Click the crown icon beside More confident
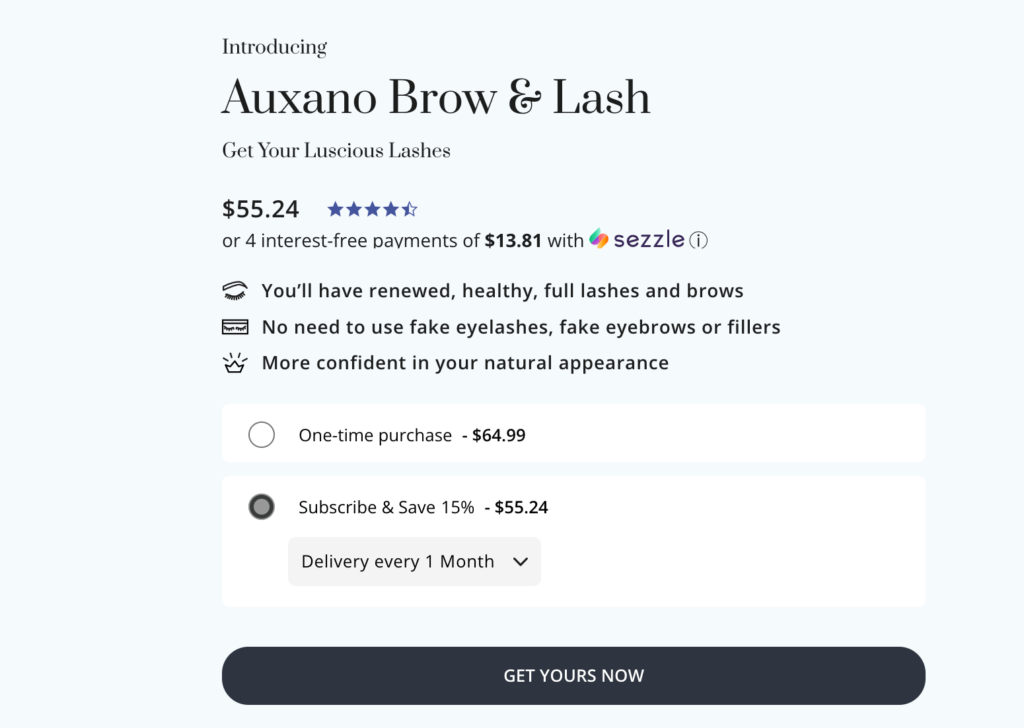The width and height of the screenshot is (1024, 728). pyautogui.click(x=235, y=363)
